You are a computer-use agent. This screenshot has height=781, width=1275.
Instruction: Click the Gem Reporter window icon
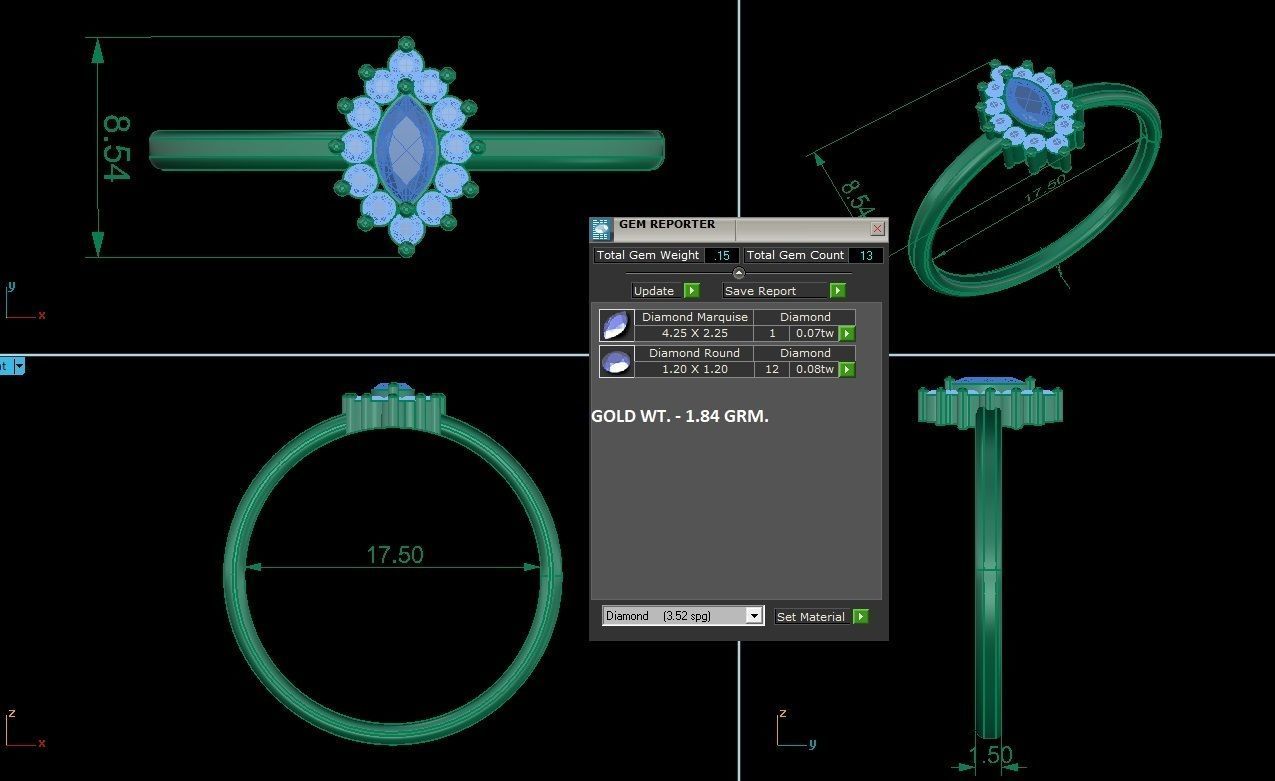601,229
